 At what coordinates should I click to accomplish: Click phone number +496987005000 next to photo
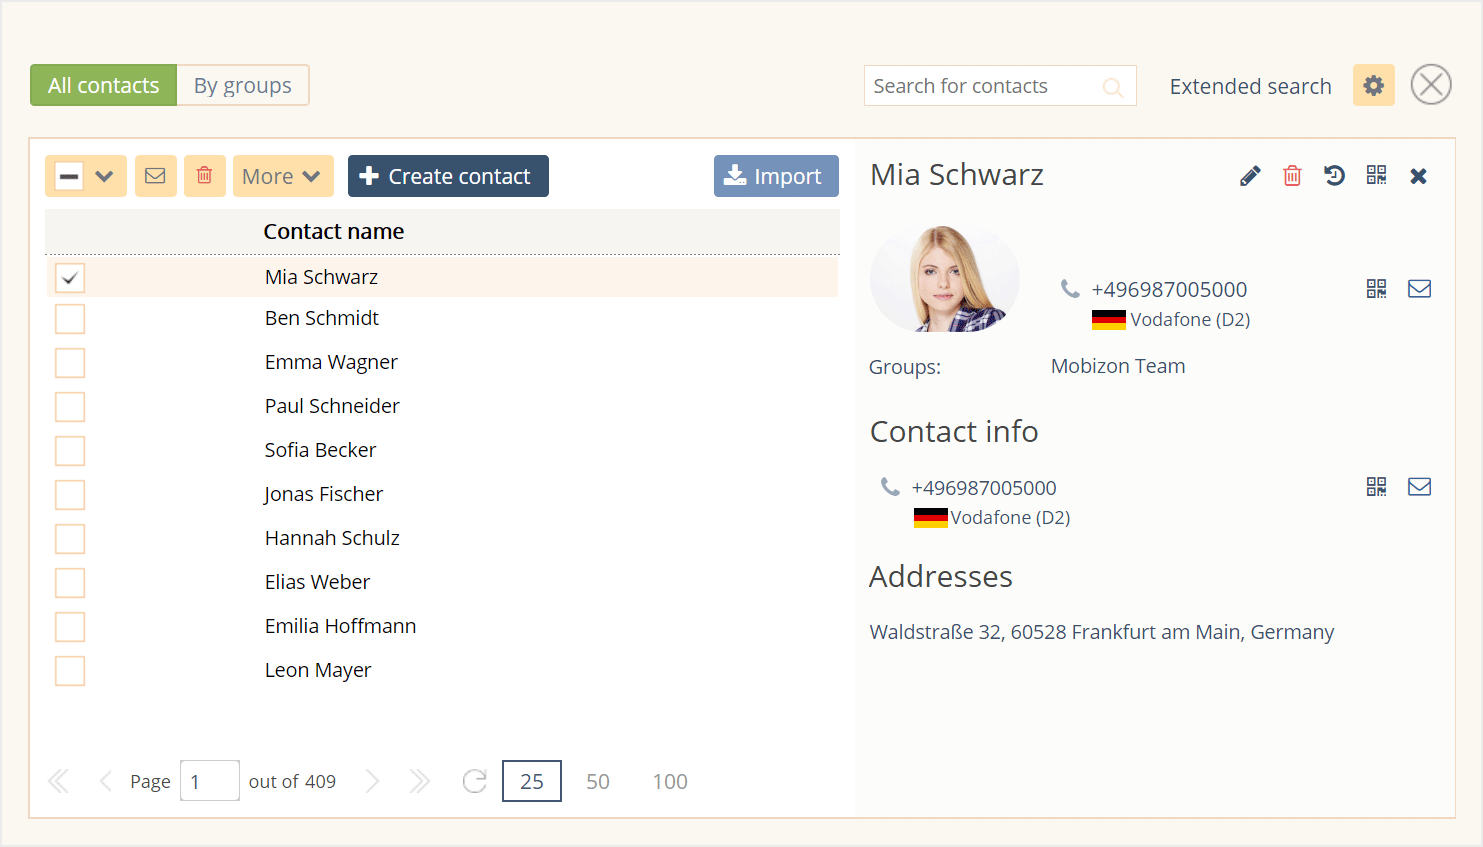tap(1169, 289)
